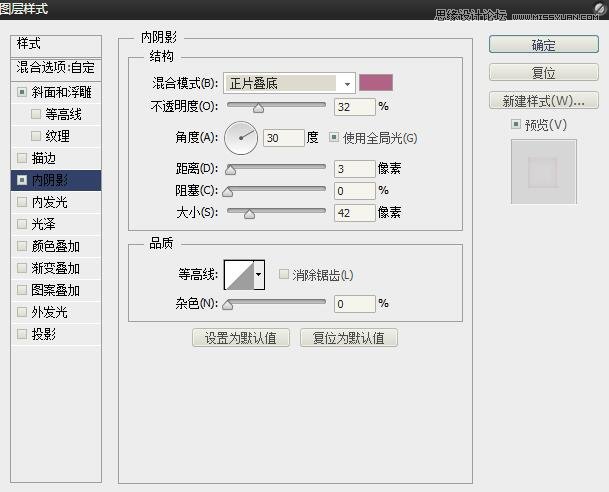Viewport: 609px width, 492px height.
Task: Enable the 内发光 checkbox
Action: click(22, 202)
